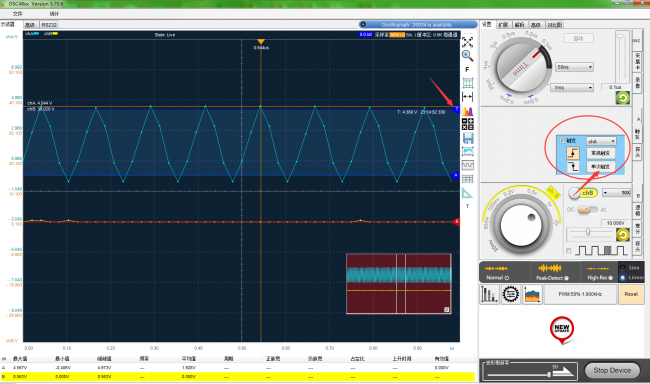Open the 扩展 tab in right panel
Viewport: 650px width, 384px height.
coord(503,25)
